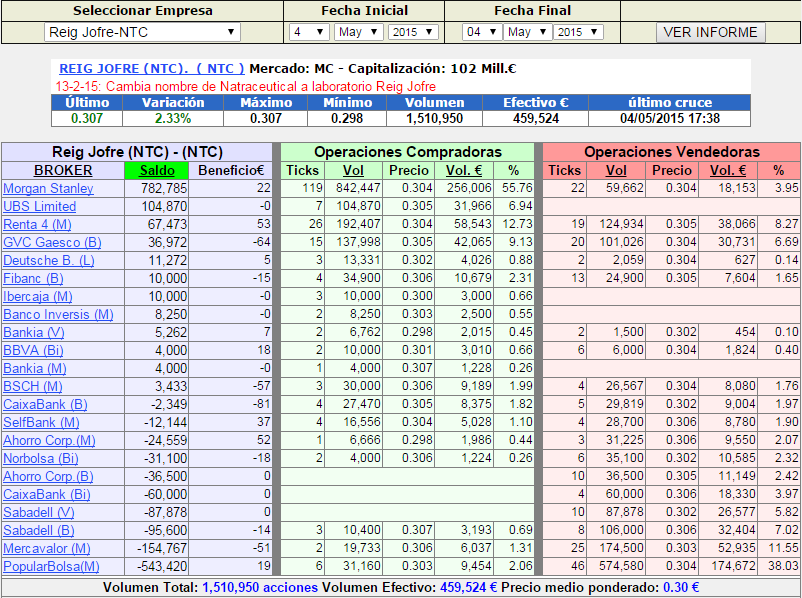The height and width of the screenshot is (598, 802).
Task: Open the Seleccionar Empresa company dropdown
Action: click(x=142, y=32)
